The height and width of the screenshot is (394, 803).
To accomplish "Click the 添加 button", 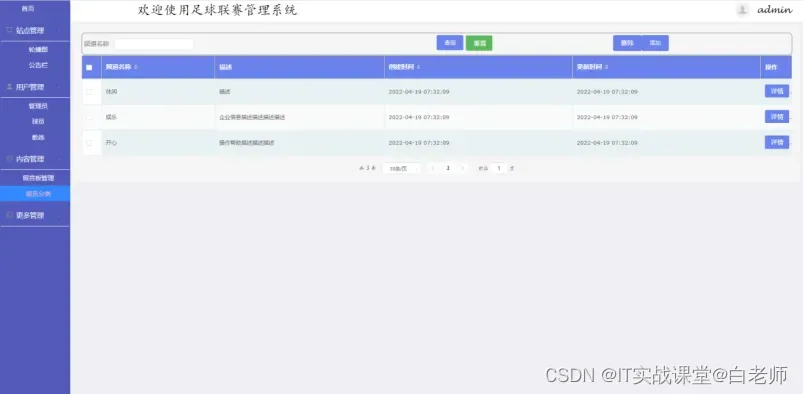I will coord(655,43).
